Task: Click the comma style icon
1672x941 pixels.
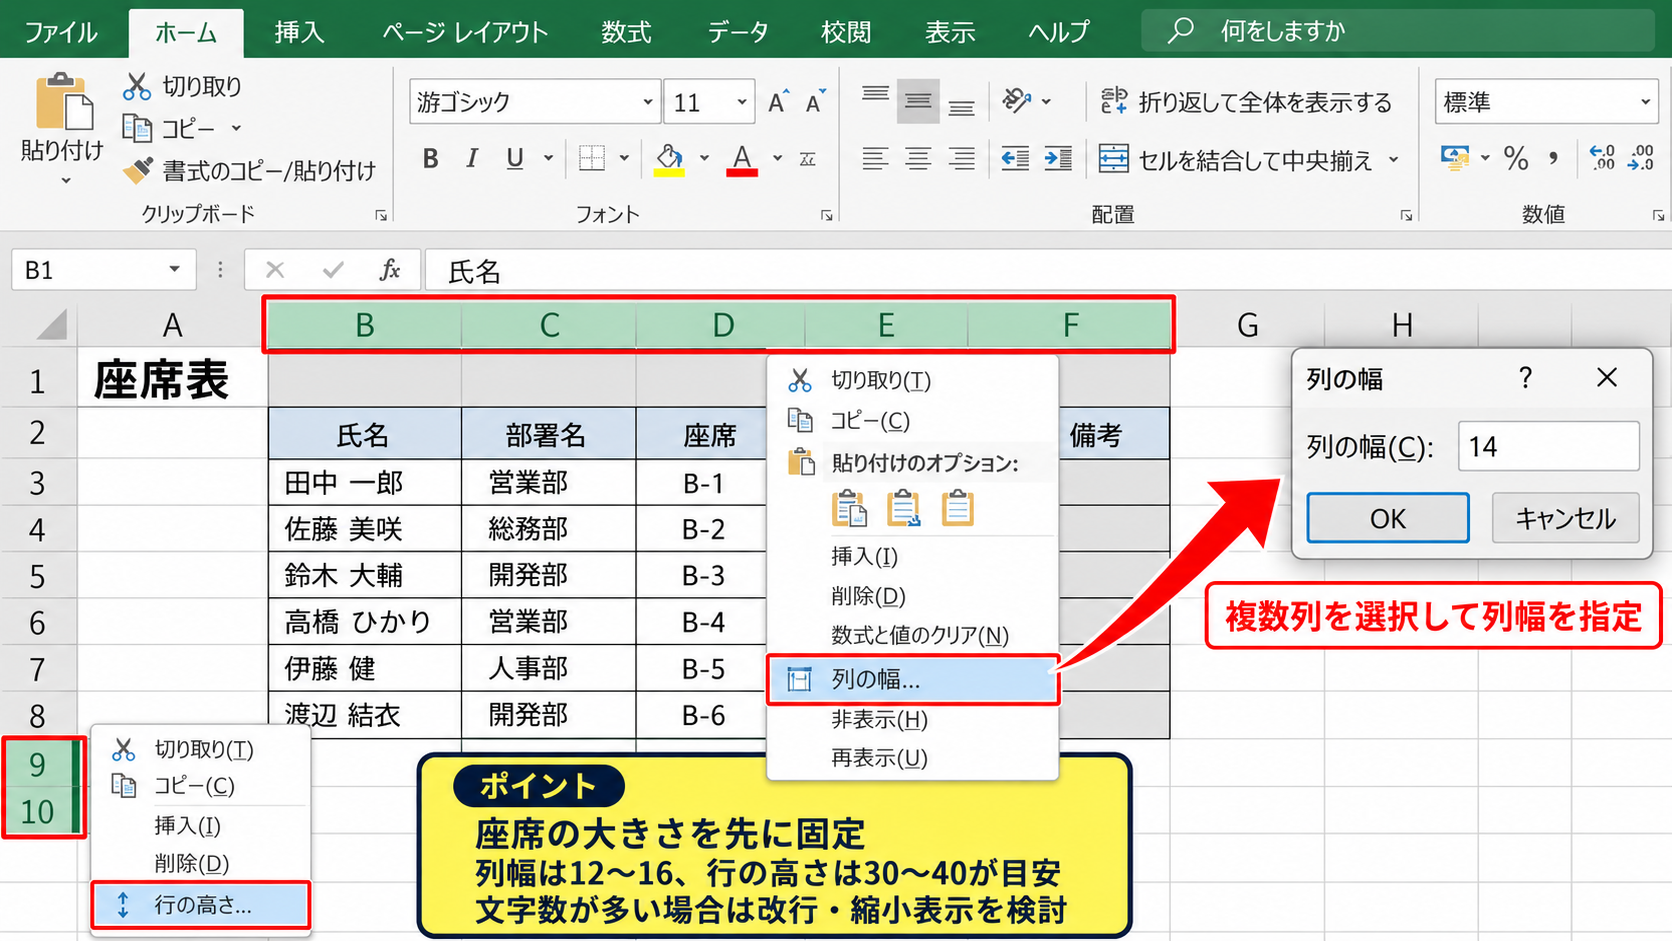Action: tap(1553, 158)
